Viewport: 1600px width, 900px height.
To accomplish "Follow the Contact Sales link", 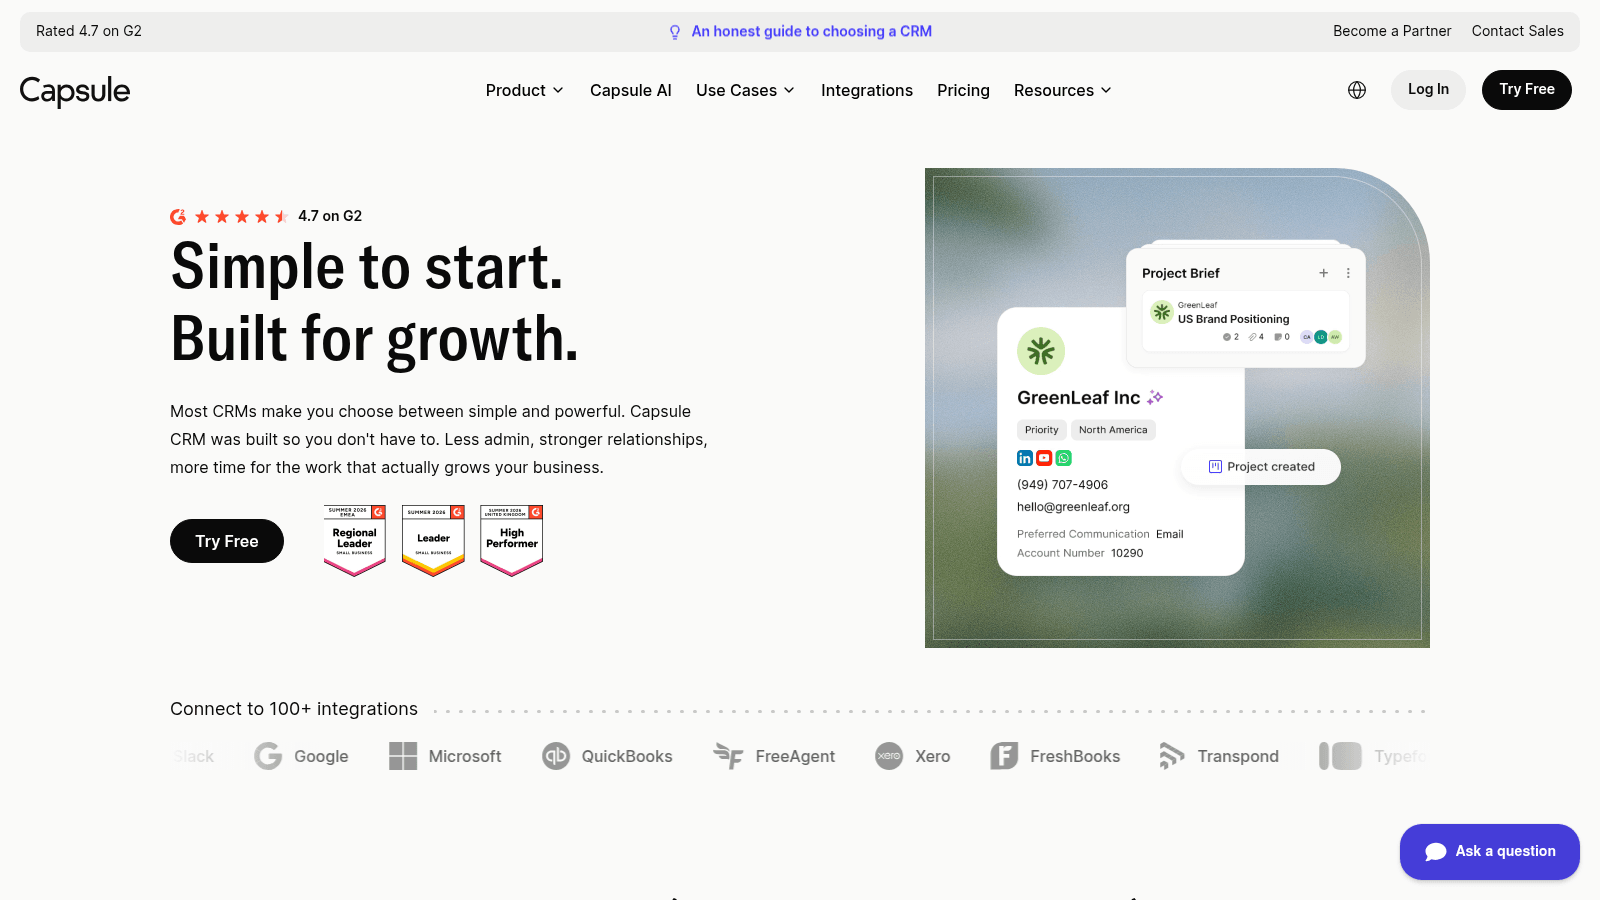I will tap(1518, 31).
